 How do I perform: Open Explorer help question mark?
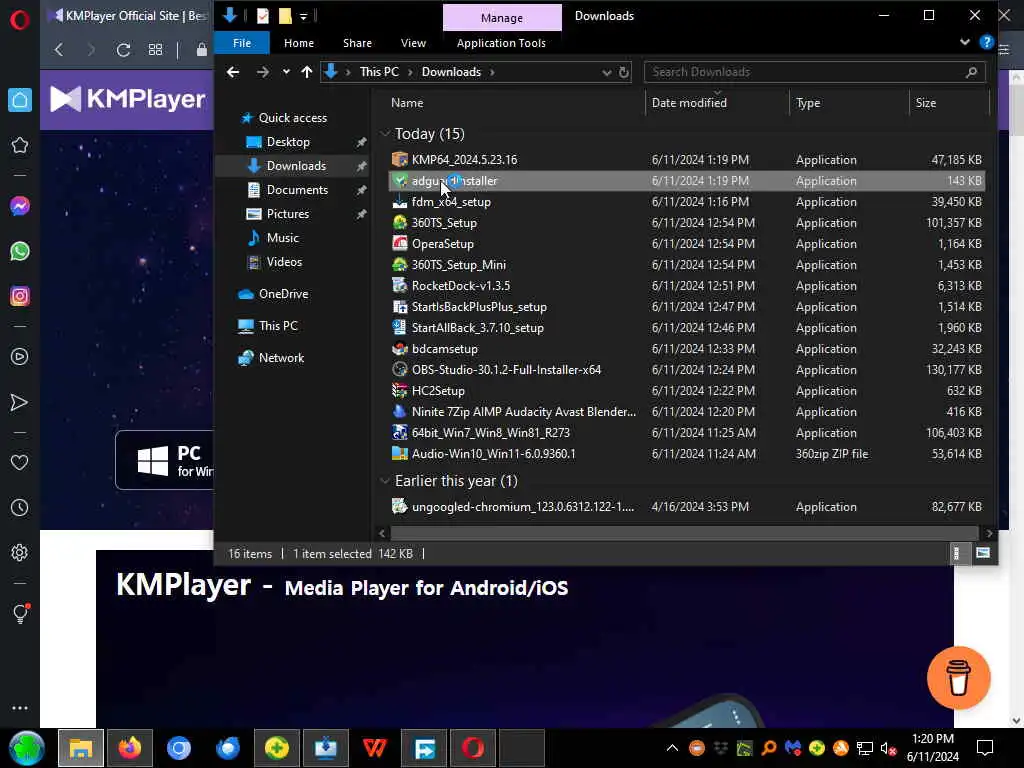click(x=986, y=42)
